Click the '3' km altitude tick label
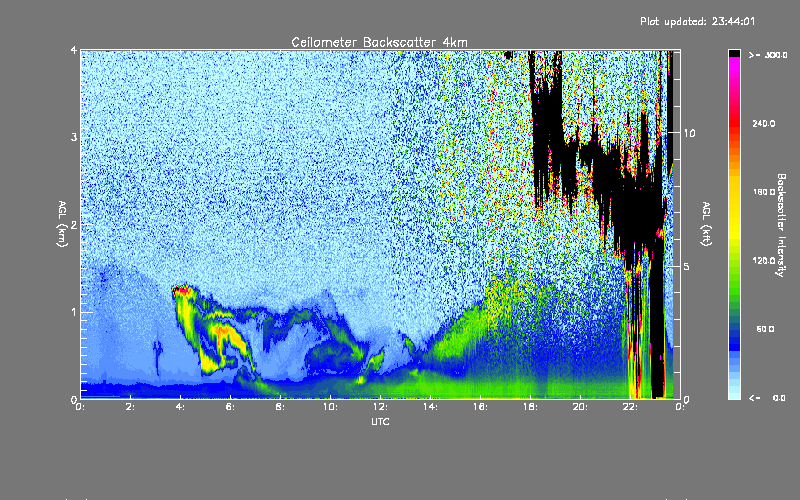This screenshot has height=500, width=800. (74, 137)
